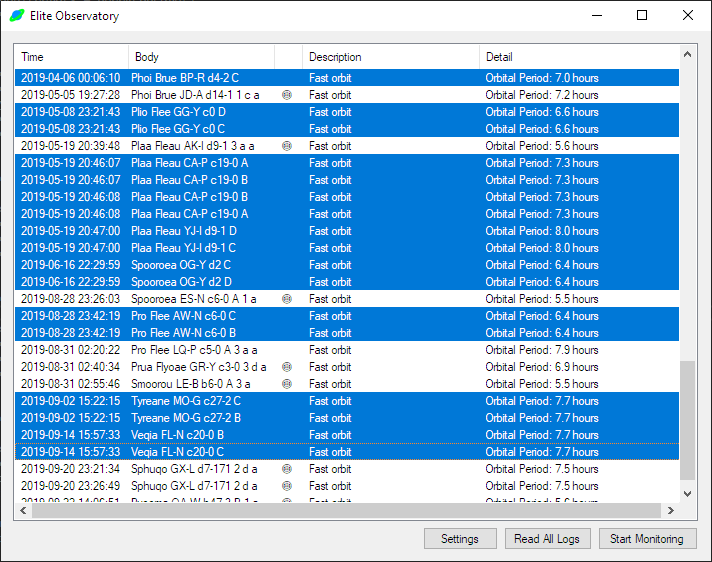Click the landable icon in row 2019-09-20 23:21:34
Viewport: 712px width, 562px height.
(x=287, y=469)
